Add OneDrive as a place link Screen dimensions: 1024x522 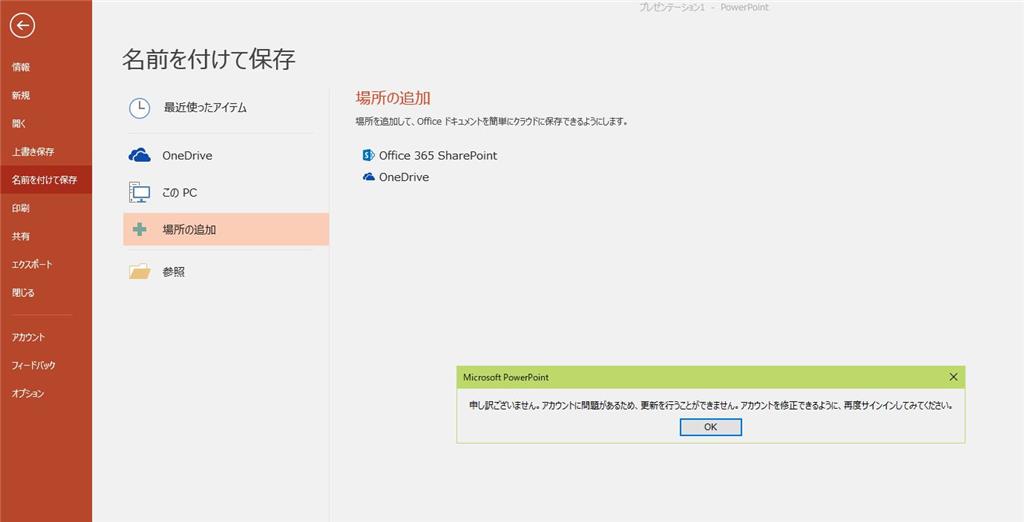[x=404, y=177]
